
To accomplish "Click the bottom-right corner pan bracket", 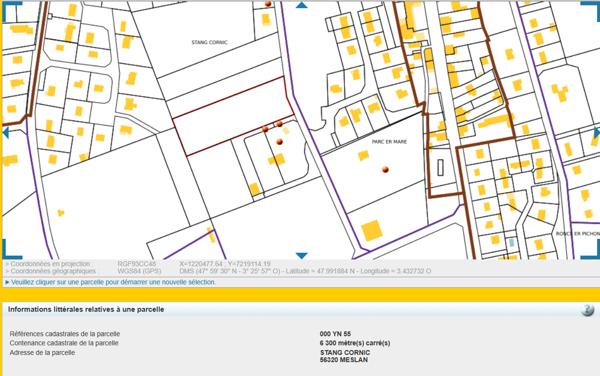I will click(x=590, y=249).
